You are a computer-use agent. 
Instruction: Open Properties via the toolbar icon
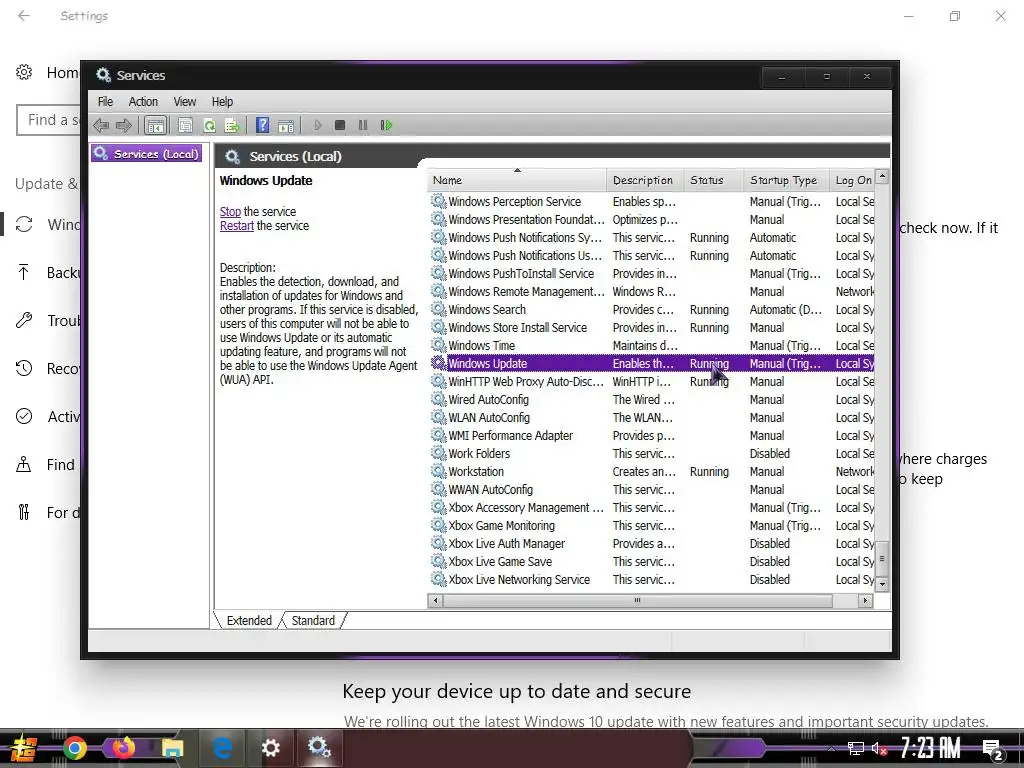click(x=185, y=125)
